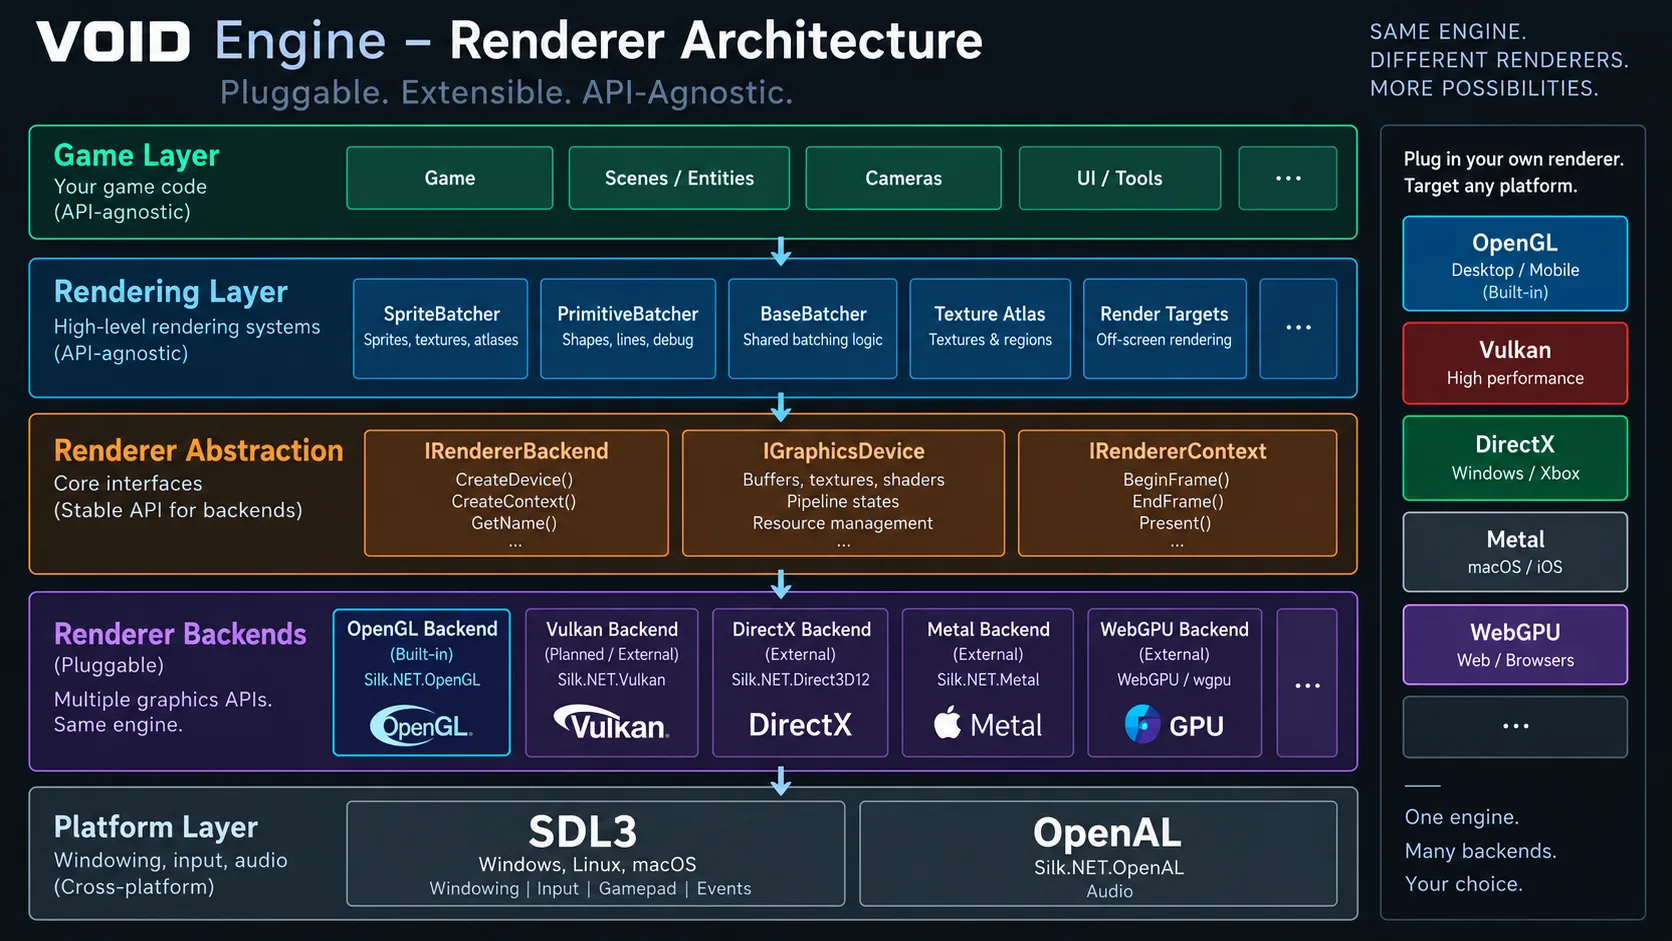Viewport: 1672px width, 941px height.
Task: Click the WebGPU / wgpu text
Action: point(1174,680)
